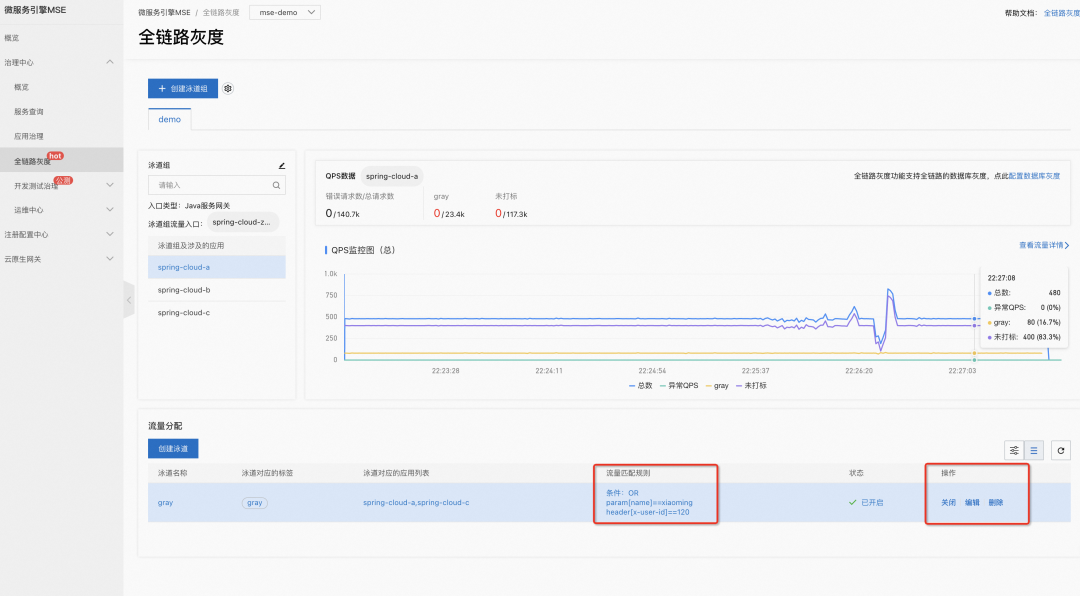Click the spring-cloud-z... entry tag
The image size is (1080, 596).
tap(242, 222)
